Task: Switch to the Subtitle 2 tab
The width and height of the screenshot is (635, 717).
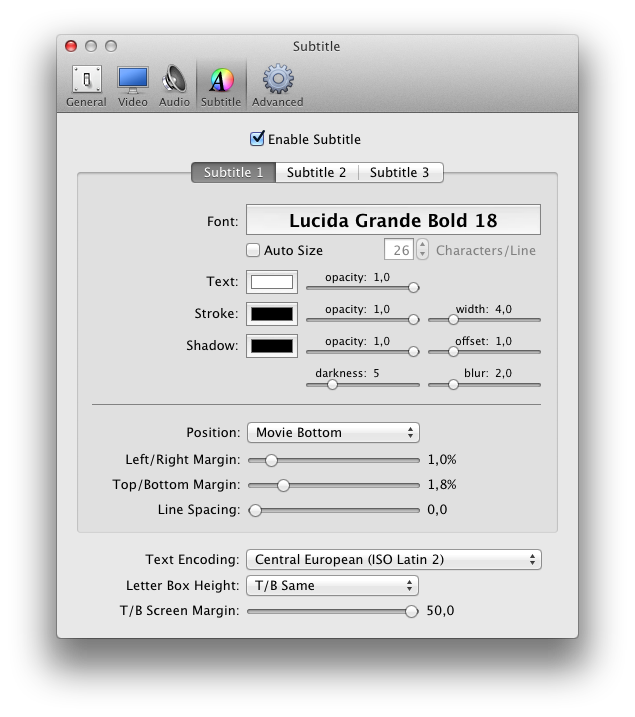Action: (316, 172)
